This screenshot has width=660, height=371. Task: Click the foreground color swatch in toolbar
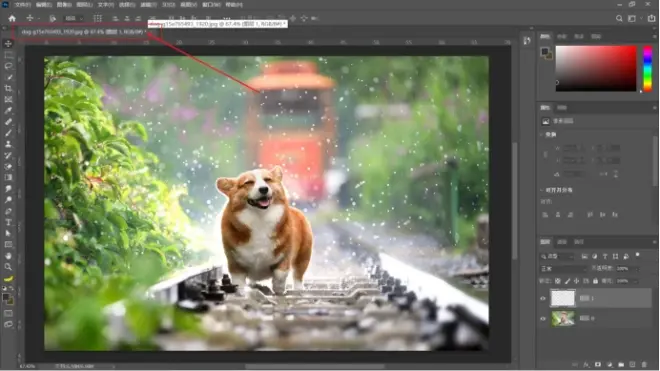pyautogui.click(x=6, y=298)
